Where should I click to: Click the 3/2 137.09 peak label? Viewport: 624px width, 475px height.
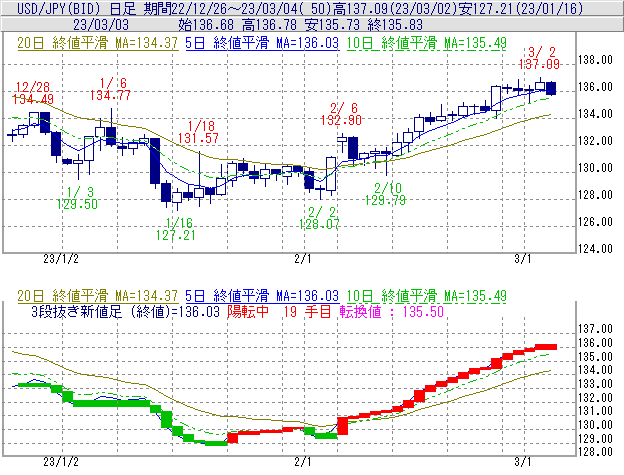click(x=539, y=58)
